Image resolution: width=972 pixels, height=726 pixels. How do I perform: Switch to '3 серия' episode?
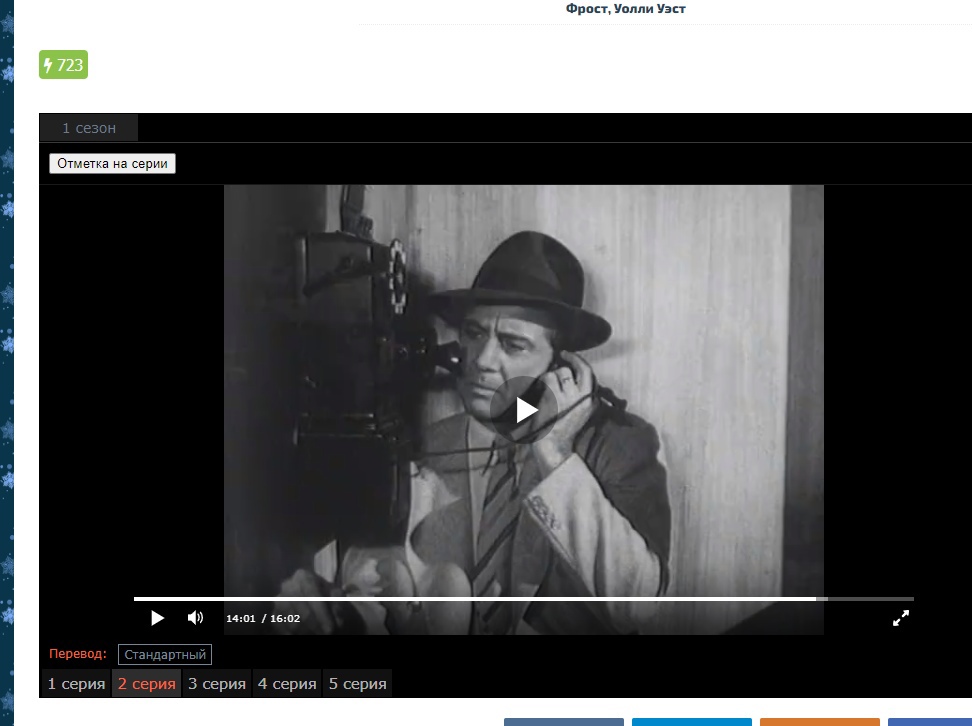coord(217,683)
